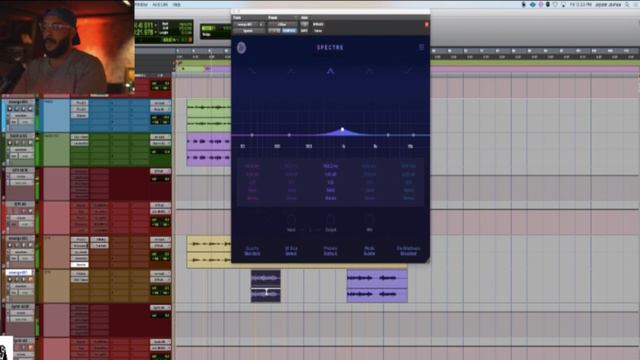Screen dimensions: 640x360
Task: Toggle the De-Emphasis Disabled option
Action: tap(408, 251)
